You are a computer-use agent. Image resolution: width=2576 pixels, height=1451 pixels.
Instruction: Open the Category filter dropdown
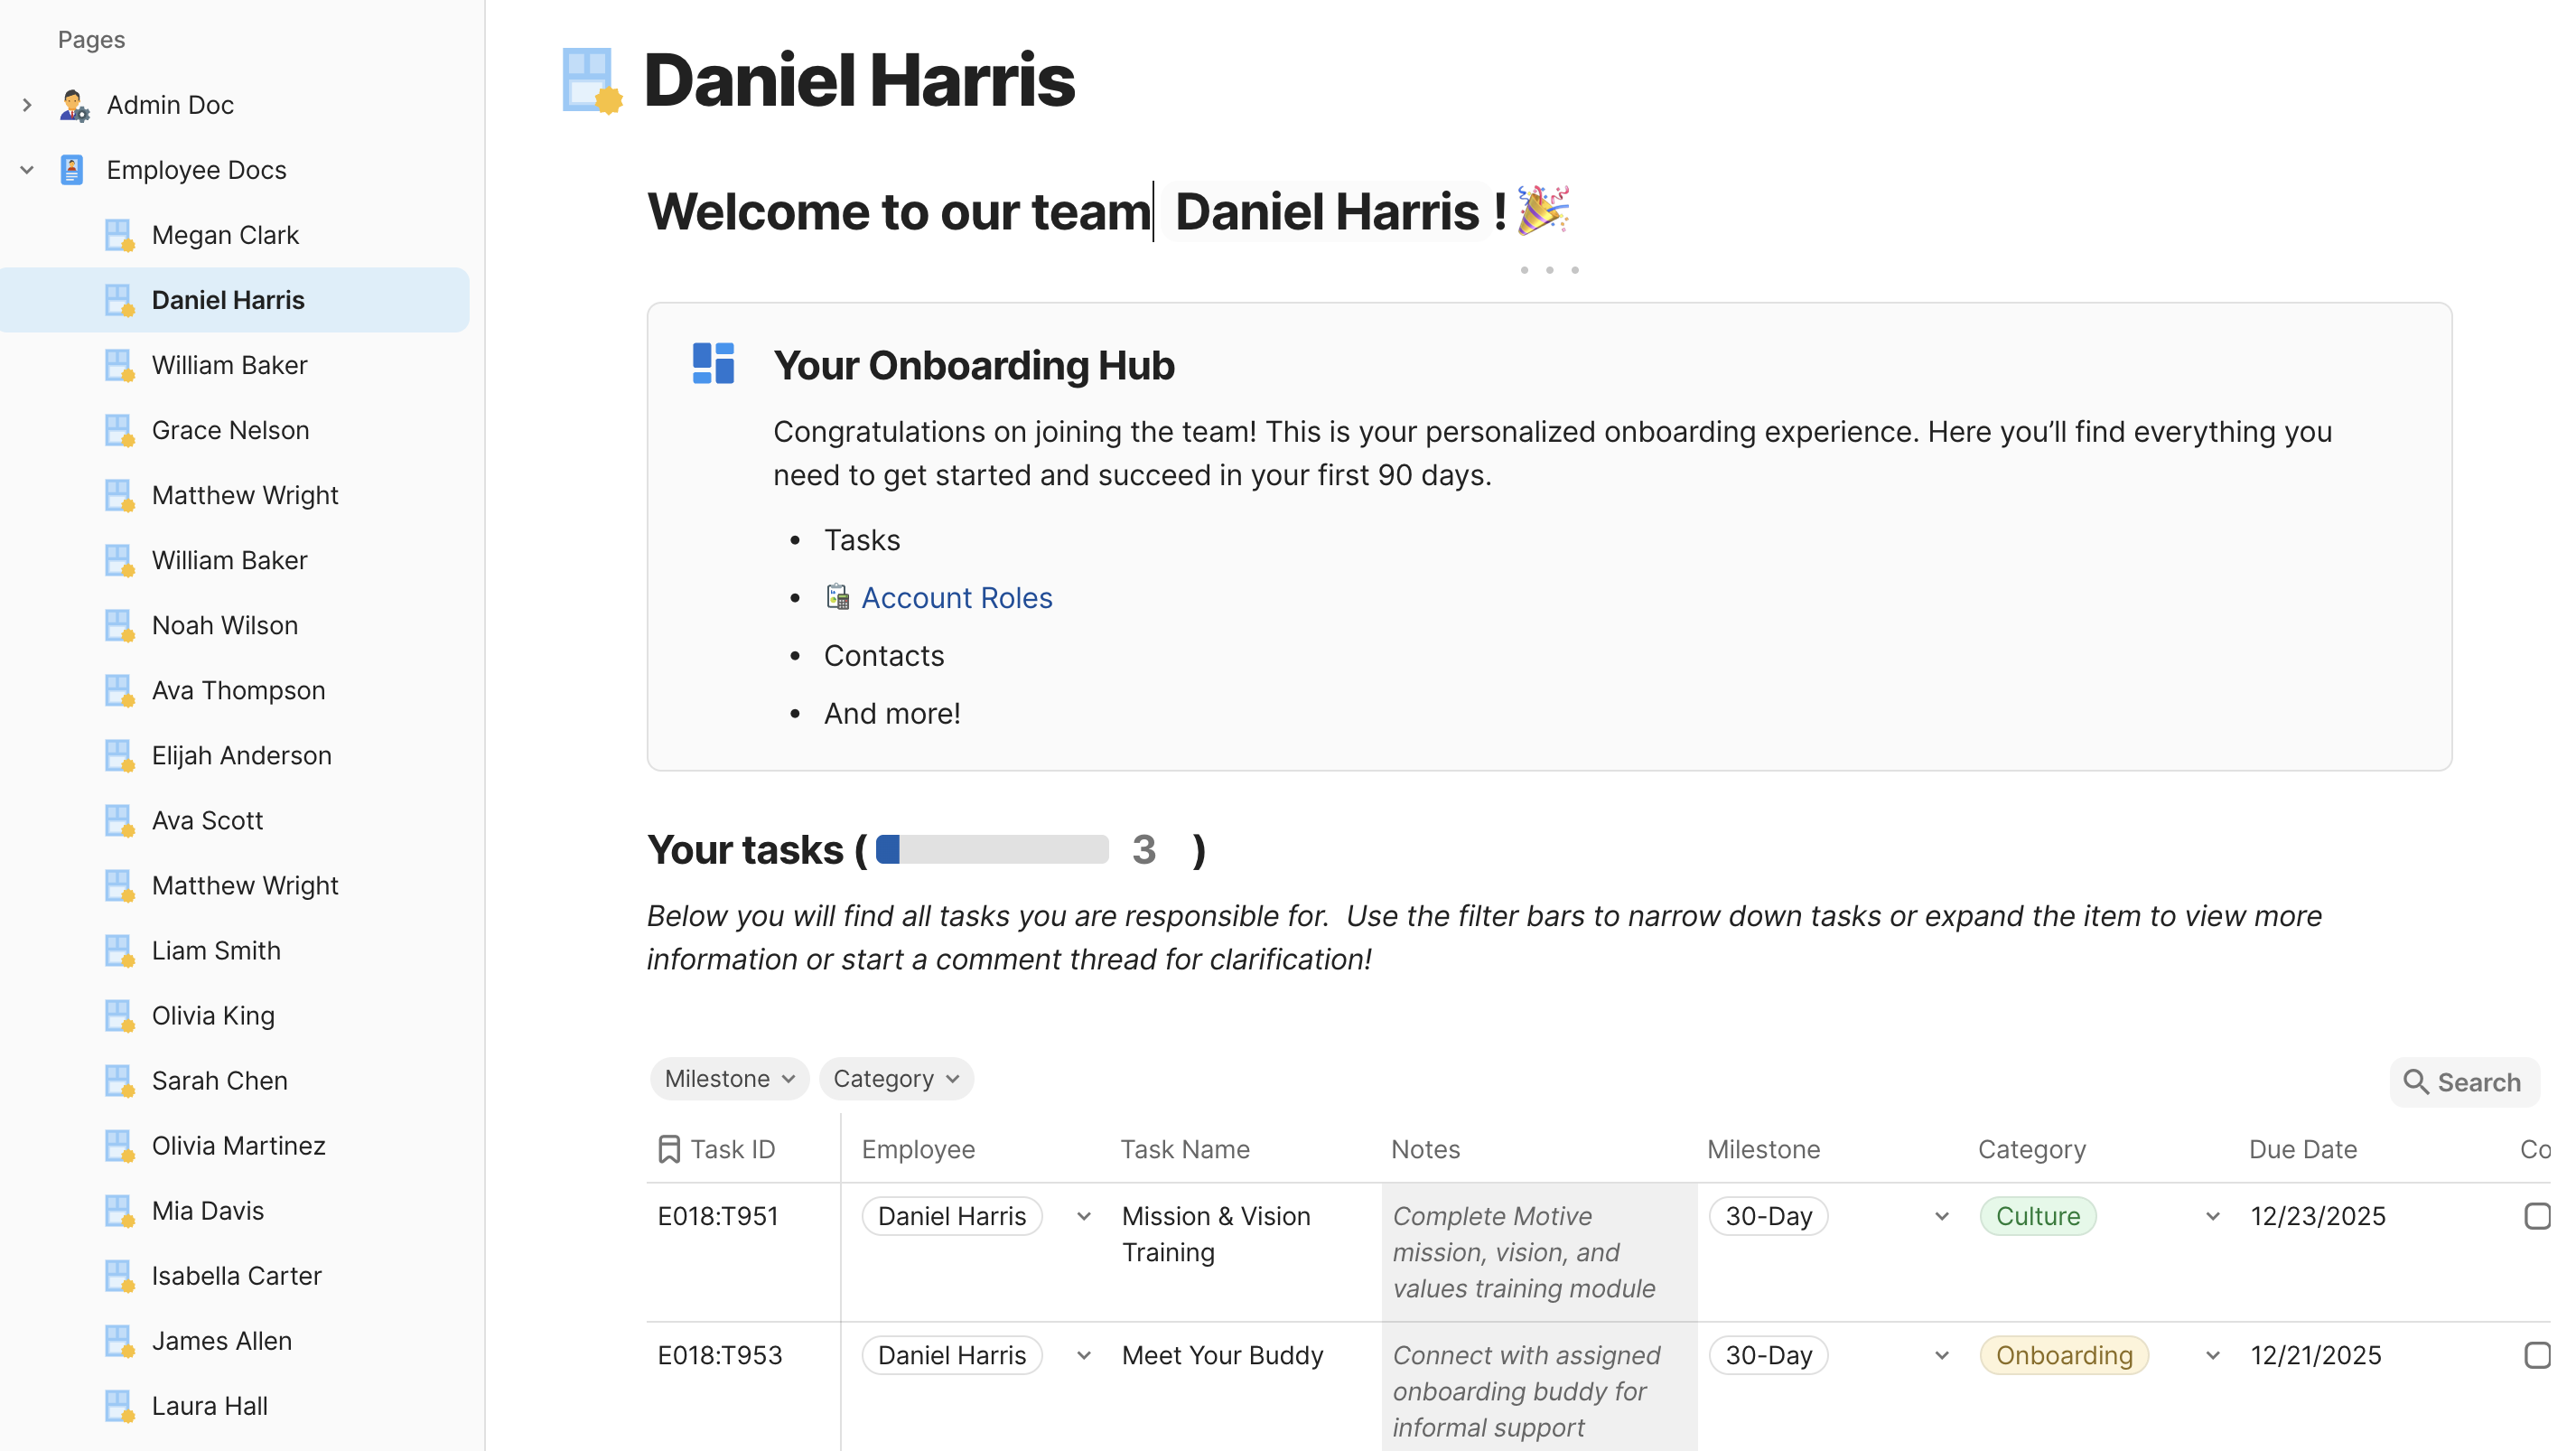896,1079
